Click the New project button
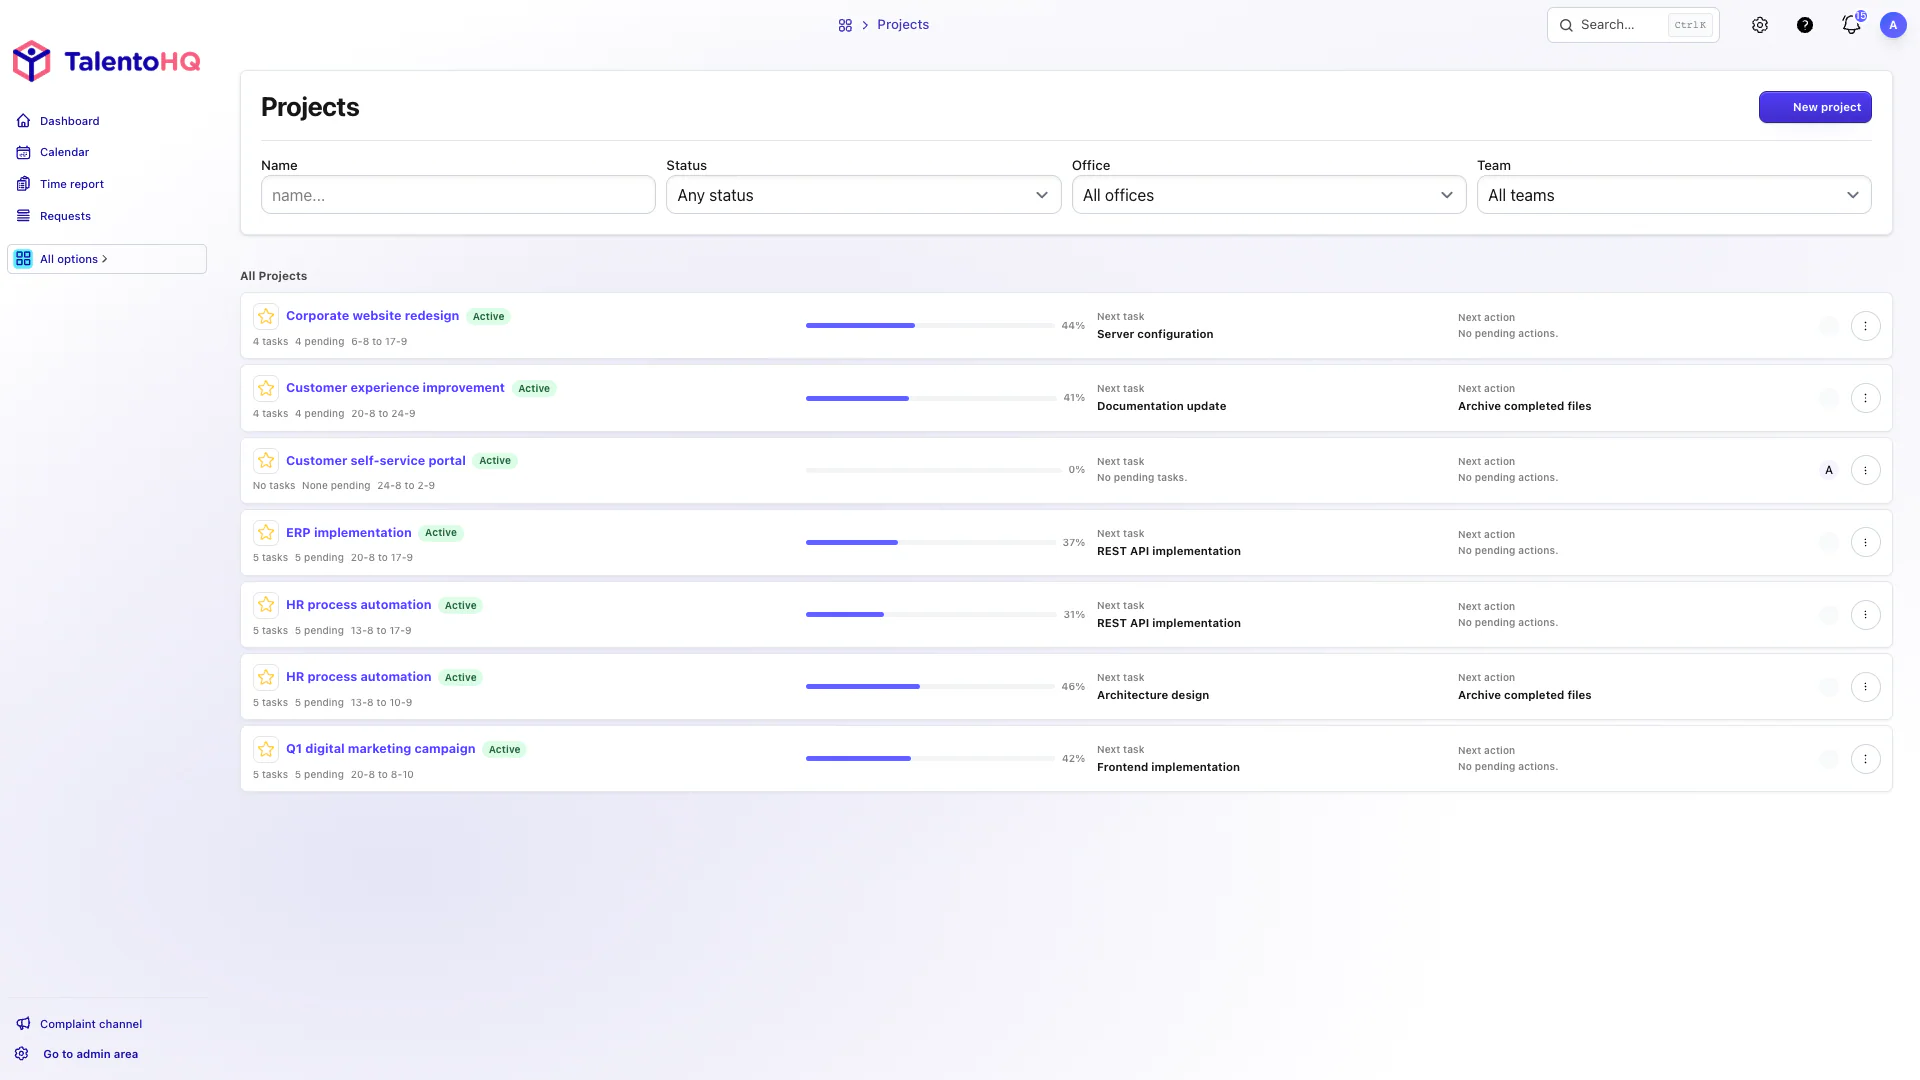This screenshot has width=1920, height=1080. (x=1815, y=107)
